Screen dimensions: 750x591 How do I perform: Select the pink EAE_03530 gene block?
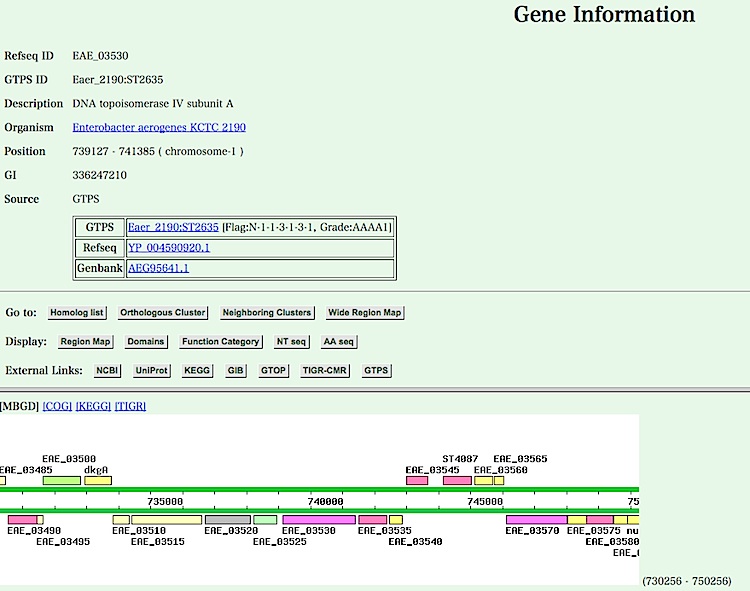(x=319, y=520)
